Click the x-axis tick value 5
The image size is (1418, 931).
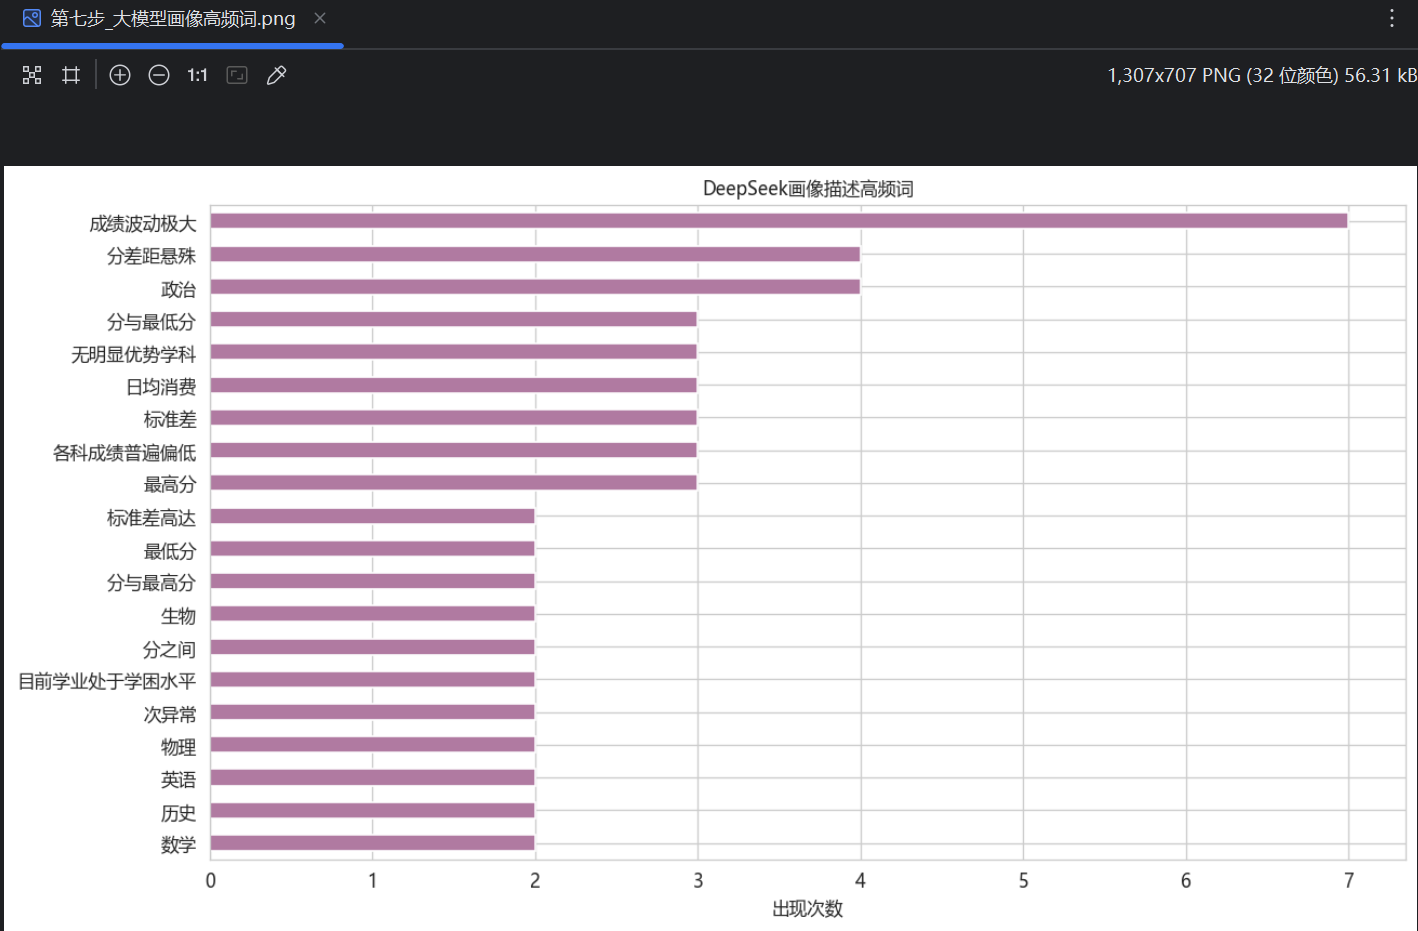1023,881
